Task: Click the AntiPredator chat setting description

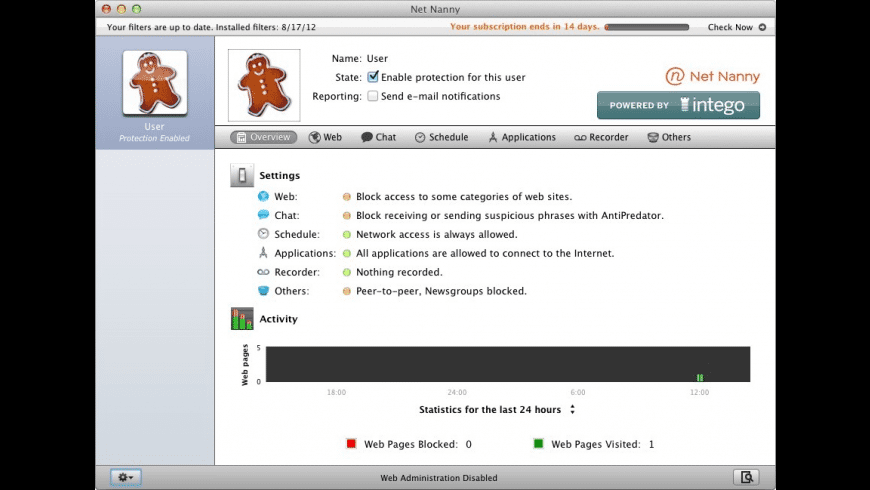Action: 509,215
